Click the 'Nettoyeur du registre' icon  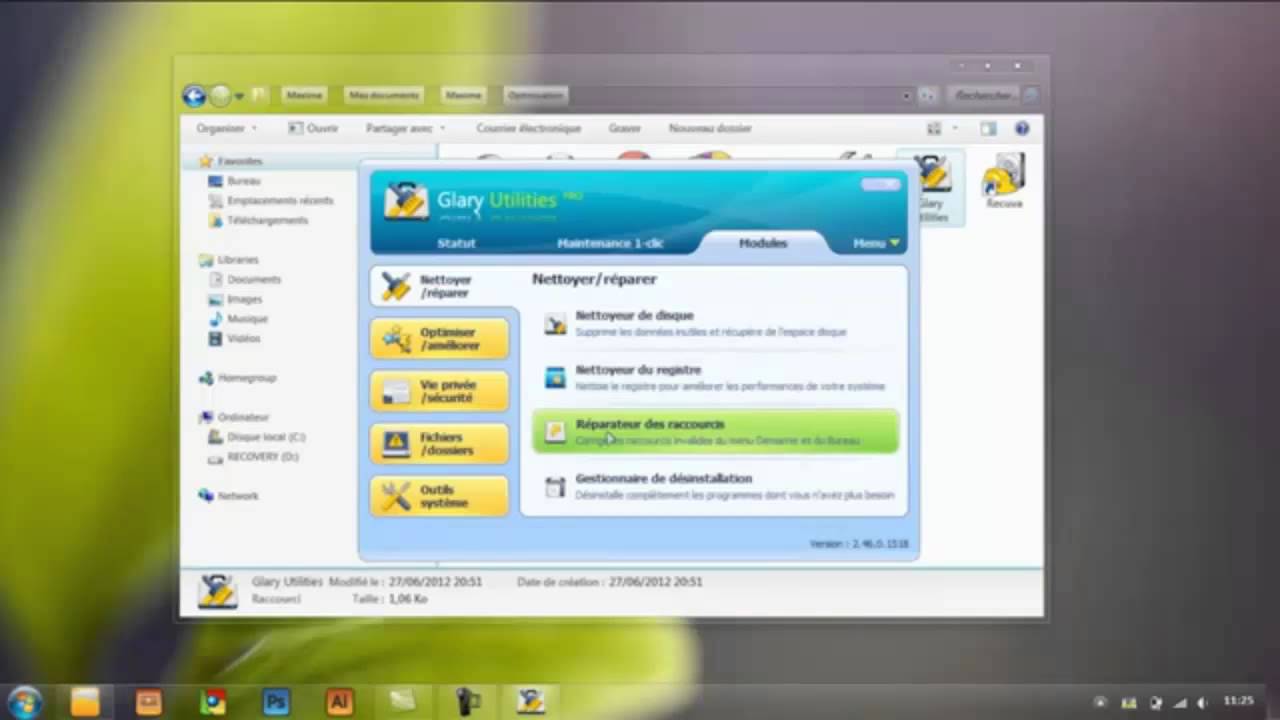click(555, 377)
